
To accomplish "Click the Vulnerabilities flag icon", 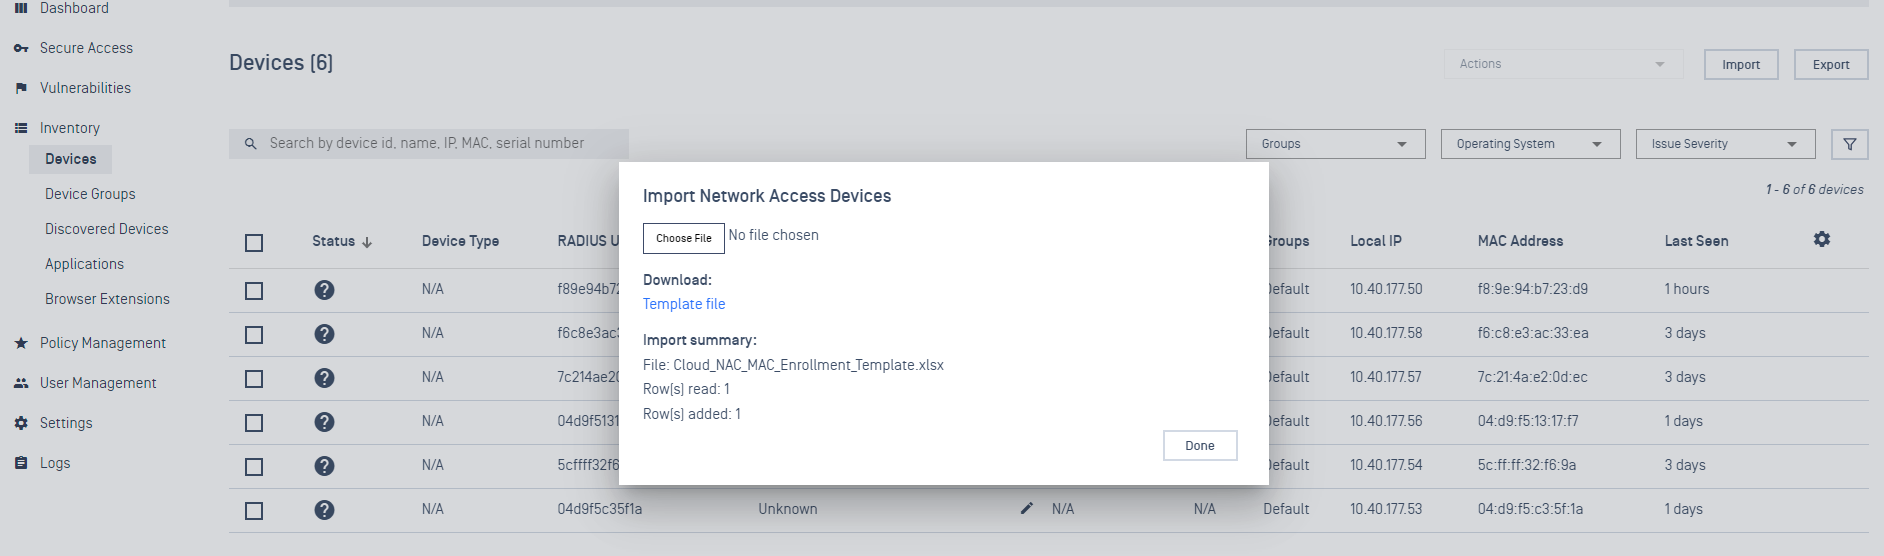I will click(21, 88).
